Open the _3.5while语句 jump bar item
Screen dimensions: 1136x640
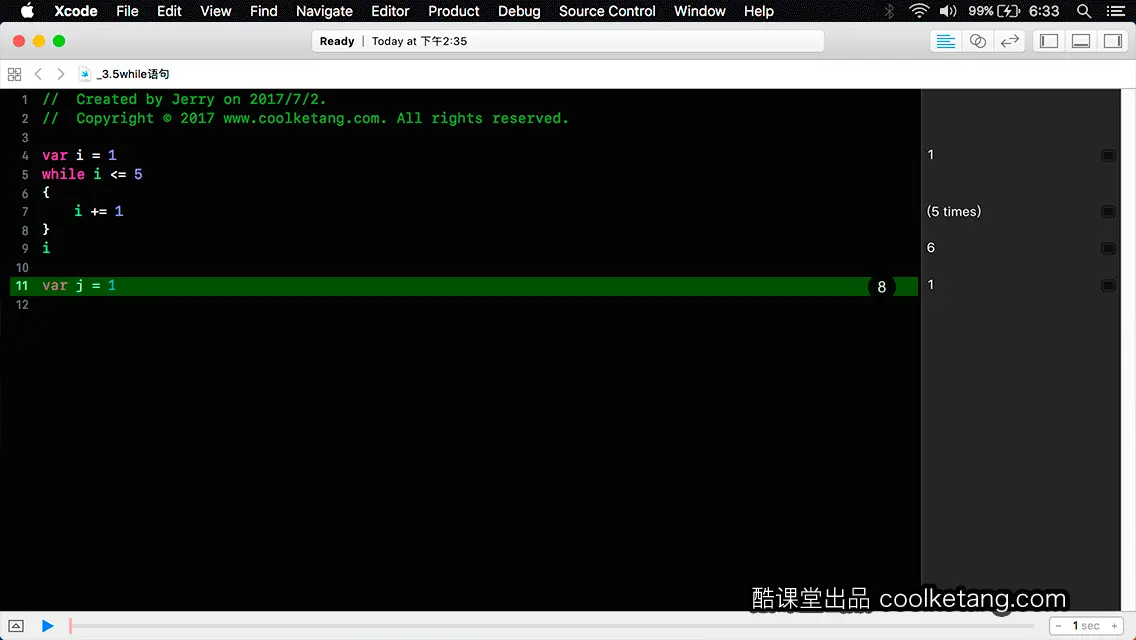click(133, 74)
